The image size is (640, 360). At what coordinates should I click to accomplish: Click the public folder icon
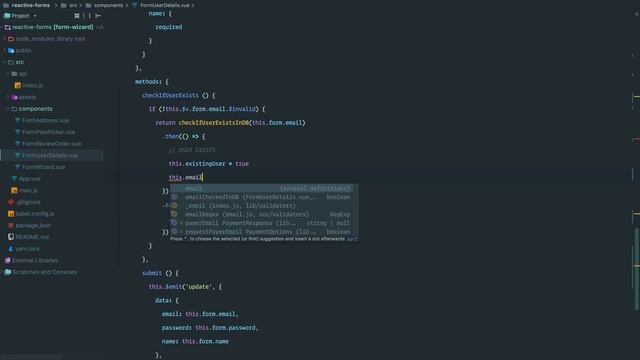tap(11, 51)
